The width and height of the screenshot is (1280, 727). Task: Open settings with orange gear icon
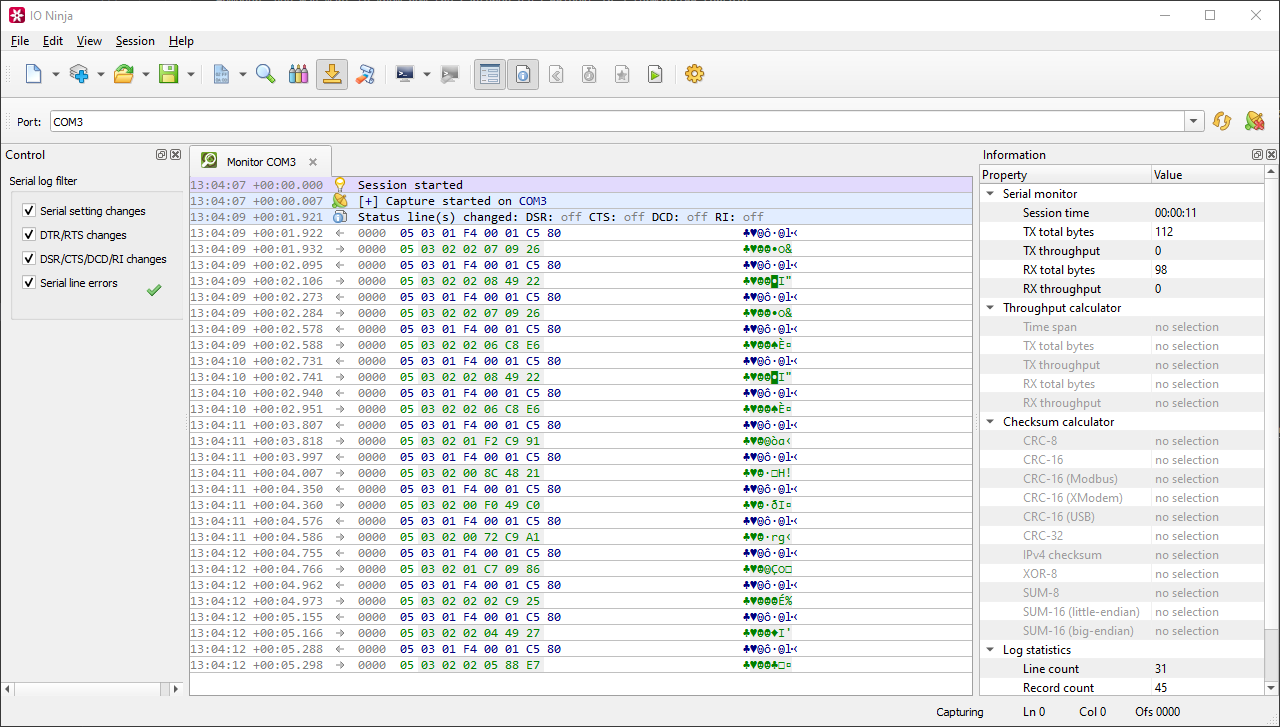[x=695, y=74]
